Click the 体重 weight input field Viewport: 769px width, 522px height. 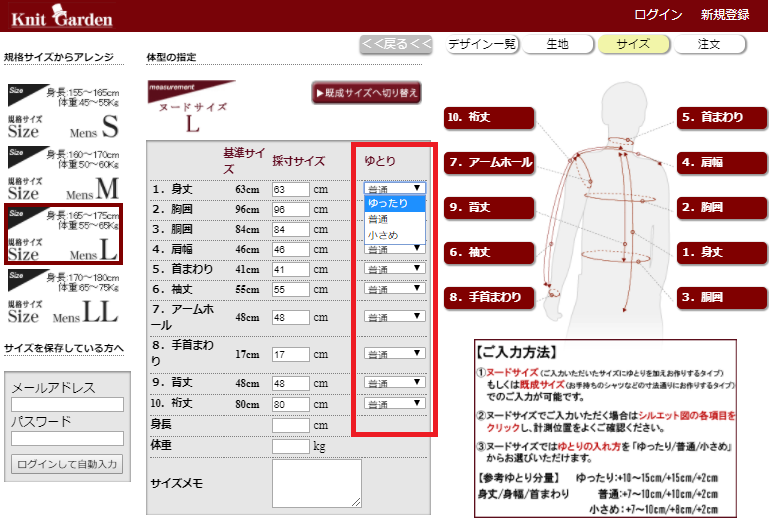point(291,446)
